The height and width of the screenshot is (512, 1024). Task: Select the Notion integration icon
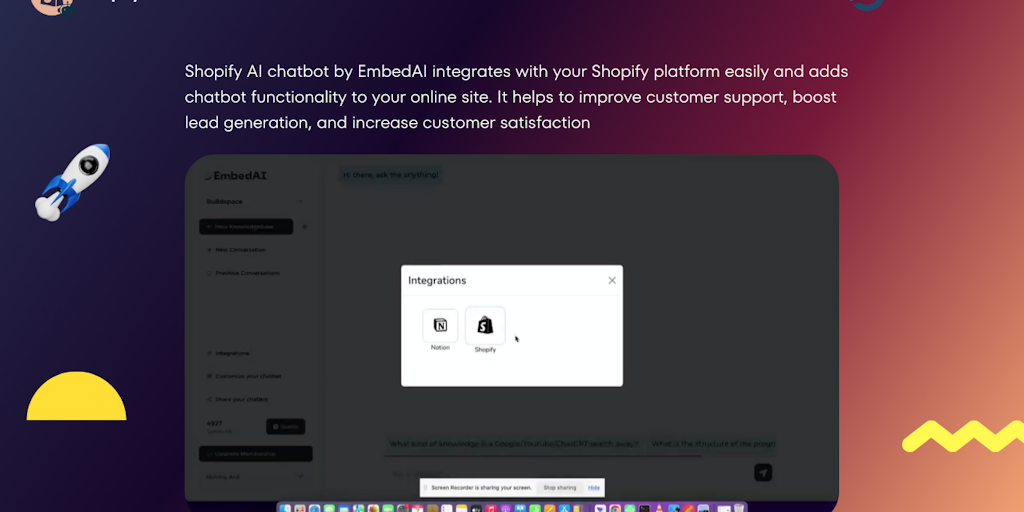click(440, 325)
